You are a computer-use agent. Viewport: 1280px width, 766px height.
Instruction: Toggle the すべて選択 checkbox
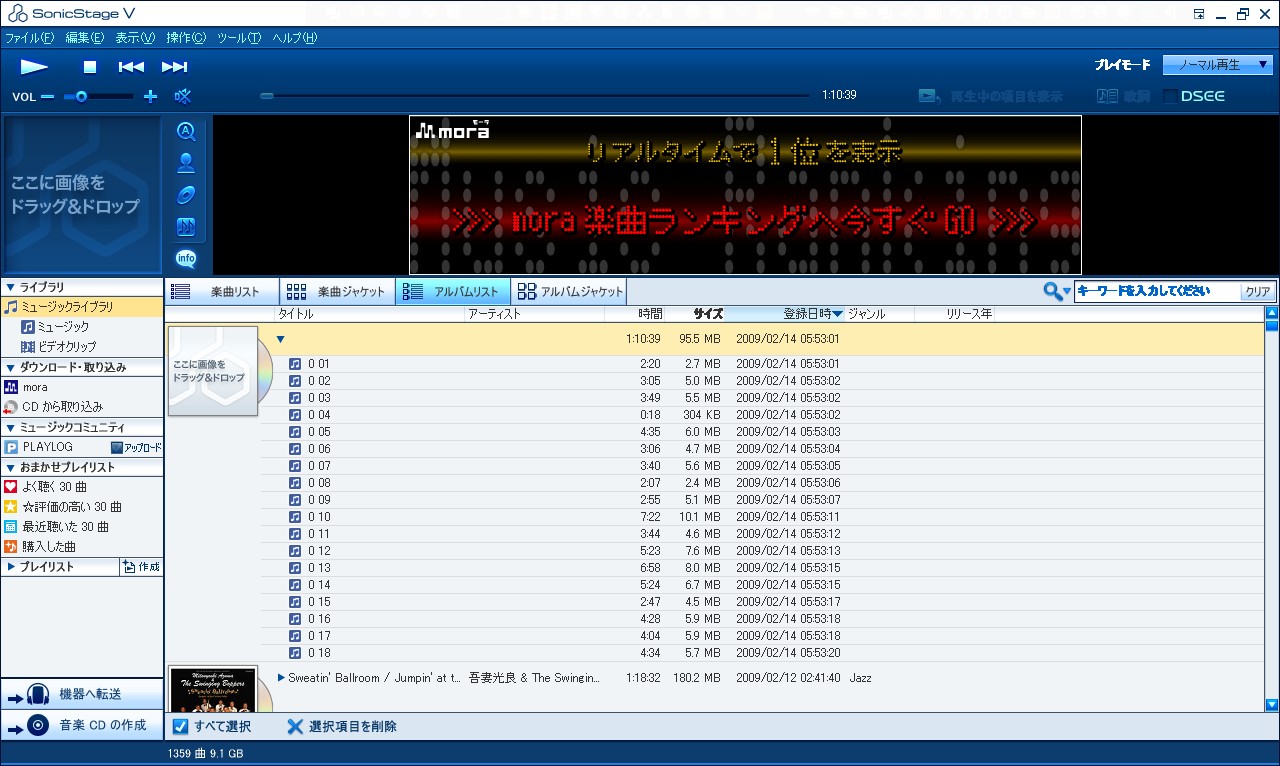point(180,727)
